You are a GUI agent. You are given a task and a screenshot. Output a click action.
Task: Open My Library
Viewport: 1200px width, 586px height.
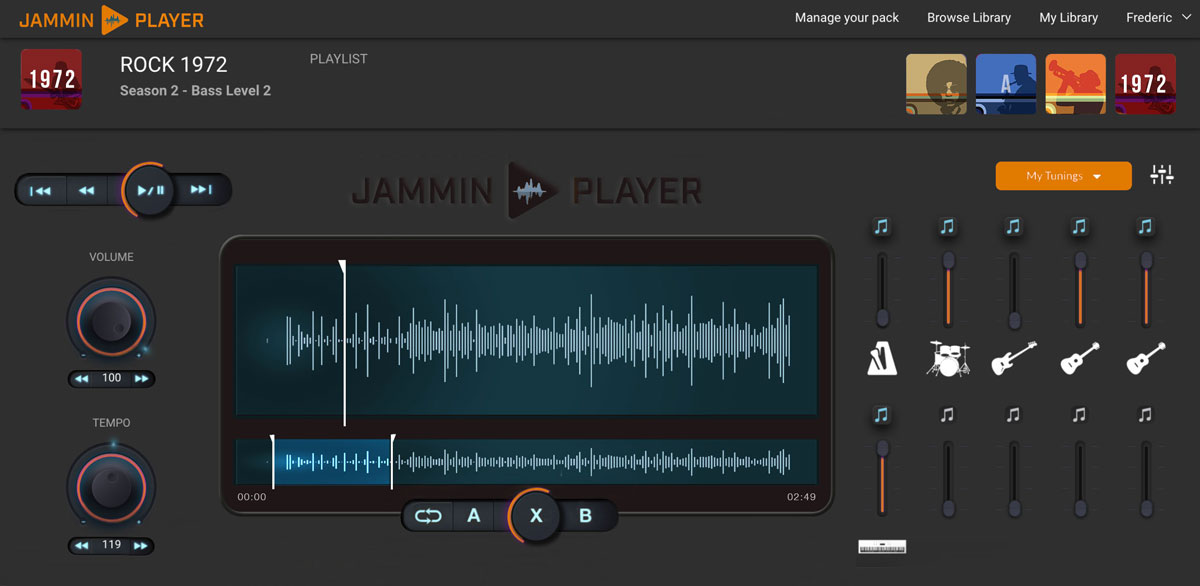1069,18
